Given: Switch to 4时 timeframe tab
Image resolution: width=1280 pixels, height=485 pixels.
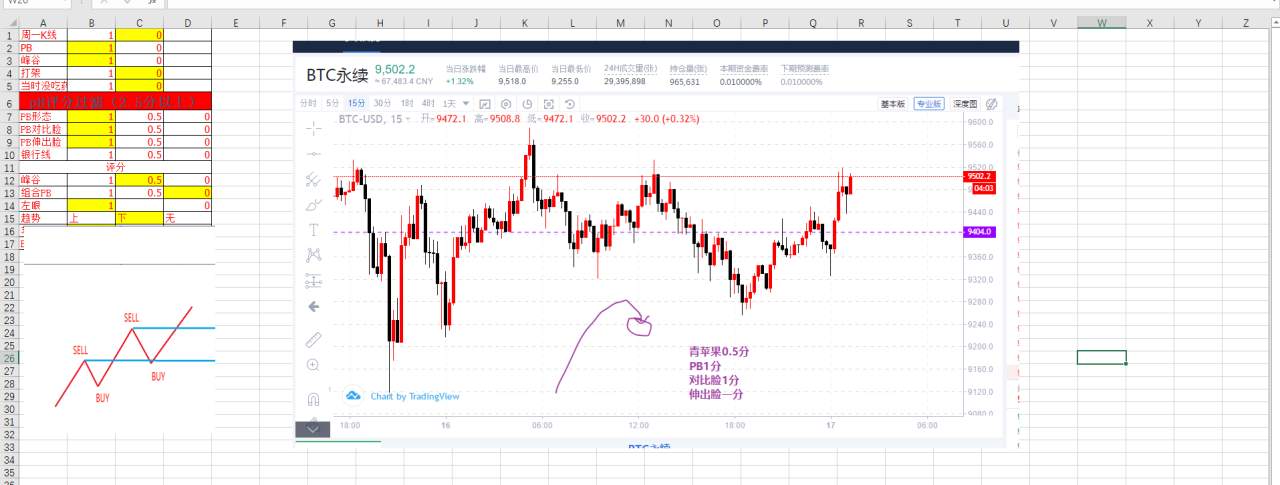Looking at the screenshot, I should [428, 104].
